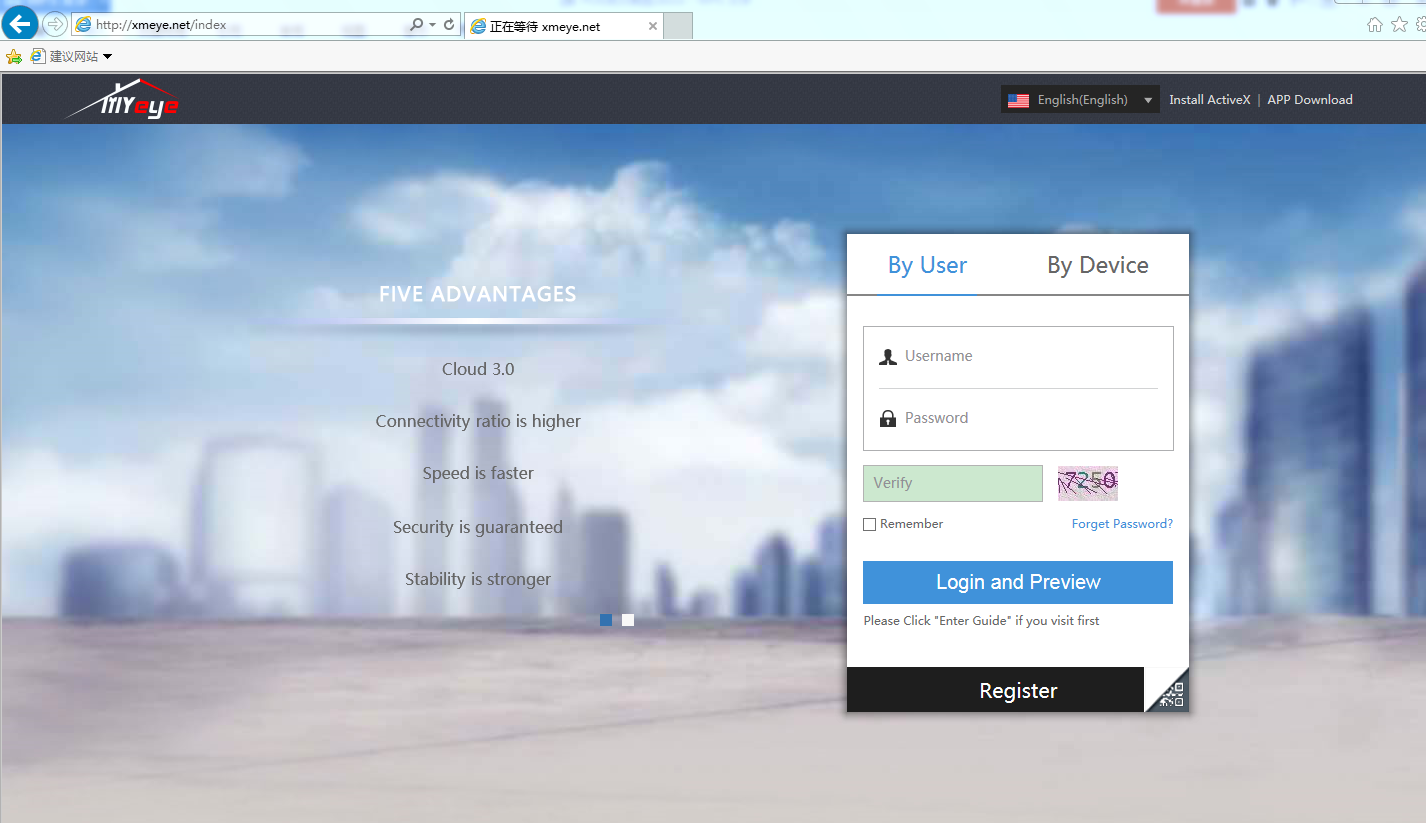This screenshot has height=823, width=1426.
Task: Click the refresh icon in address bar
Action: point(449,25)
